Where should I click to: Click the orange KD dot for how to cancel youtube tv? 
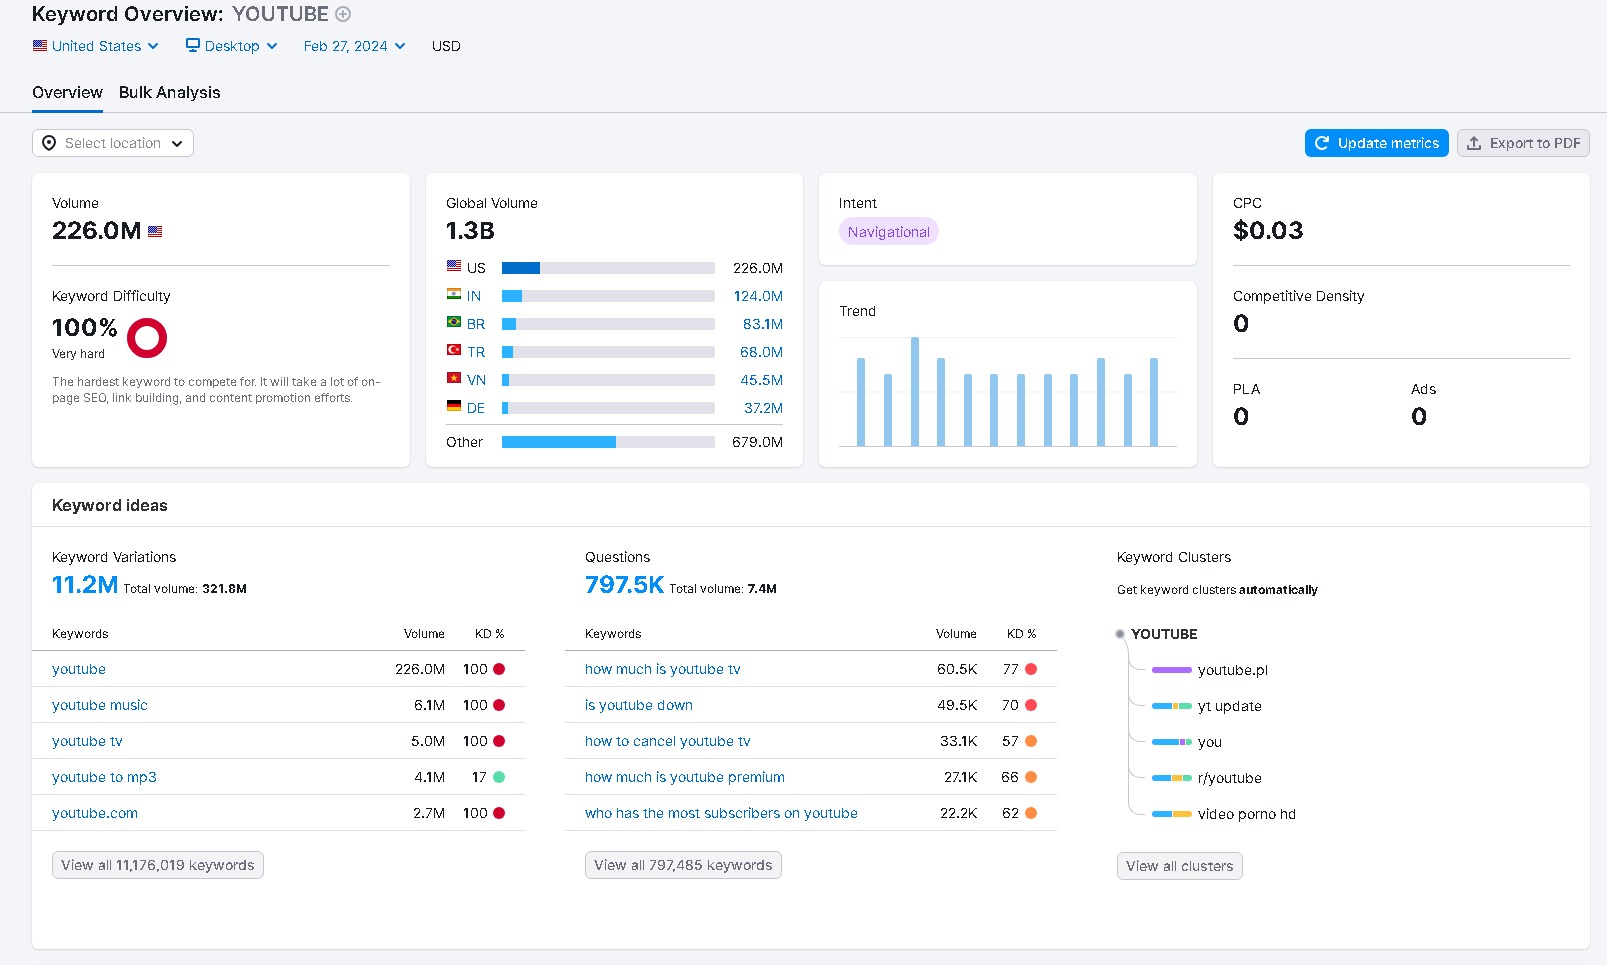coord(1031,741)
